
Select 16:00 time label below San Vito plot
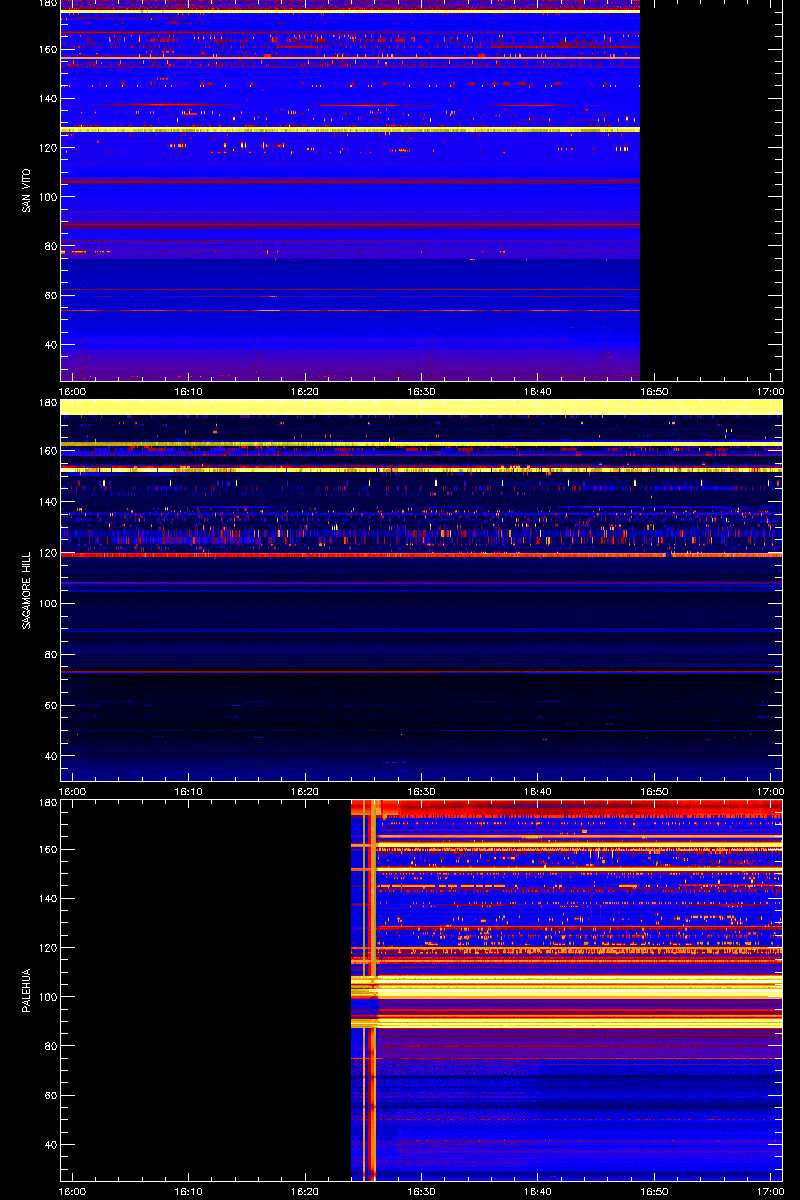click(x=73, y=392)
